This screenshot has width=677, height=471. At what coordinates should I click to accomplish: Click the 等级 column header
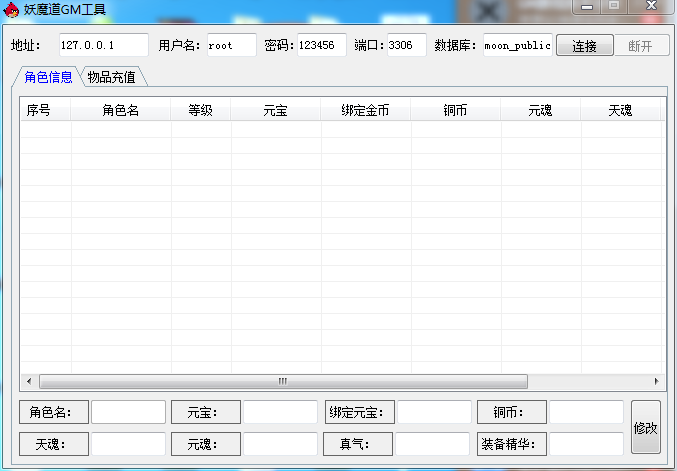[x=200, y=110]
